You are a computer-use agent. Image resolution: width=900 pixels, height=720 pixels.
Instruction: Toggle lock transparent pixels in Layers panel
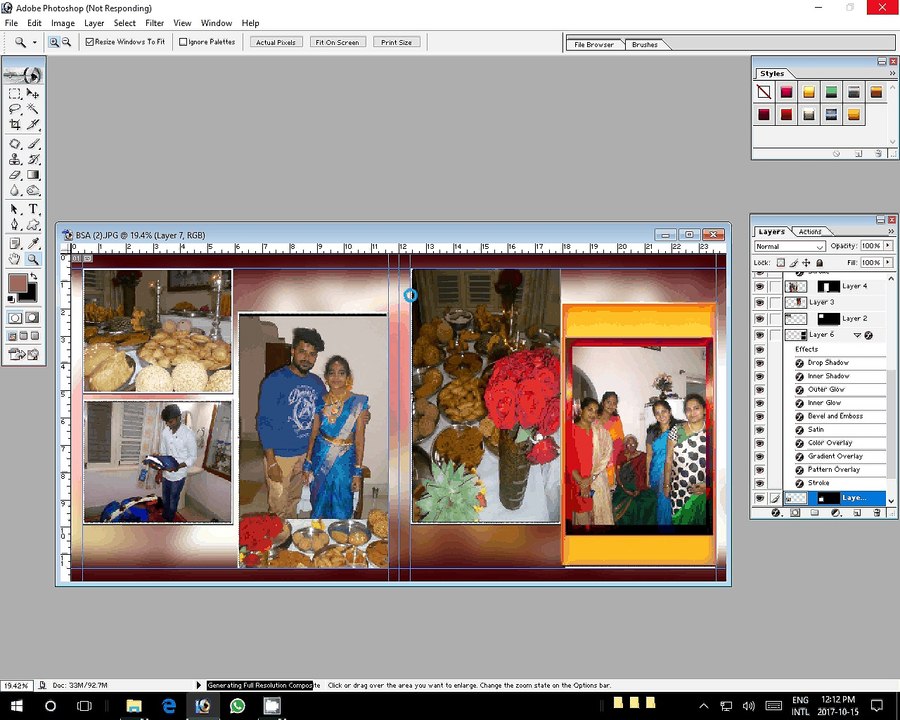pos(781,262)
